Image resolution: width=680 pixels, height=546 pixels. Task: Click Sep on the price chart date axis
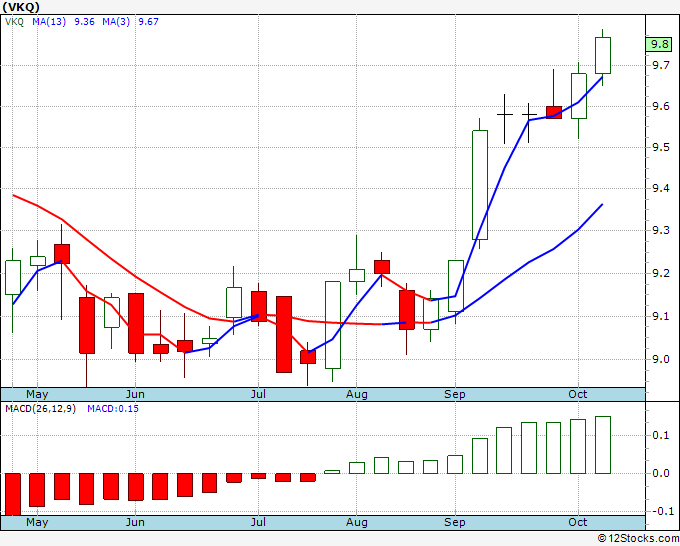(x=454, y=395)
